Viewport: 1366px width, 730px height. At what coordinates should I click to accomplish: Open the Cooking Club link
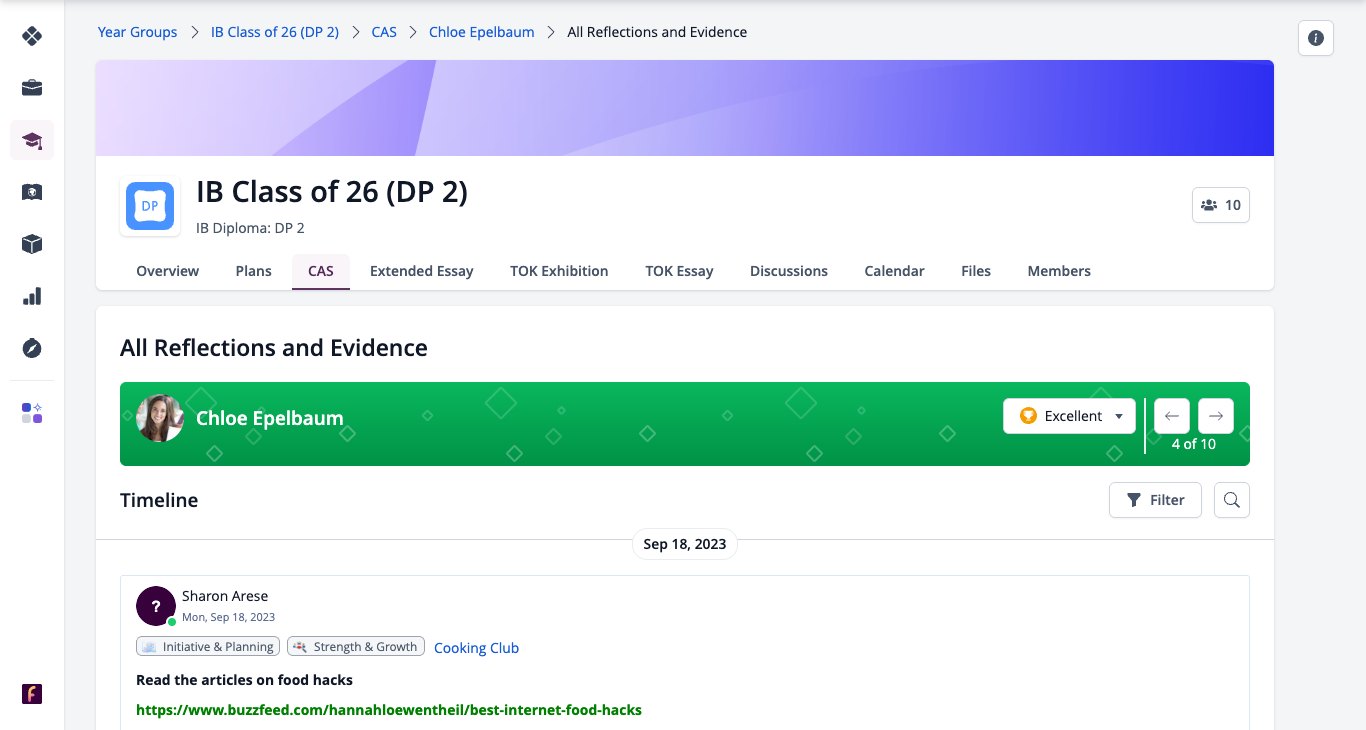click(x=476, y=648)
